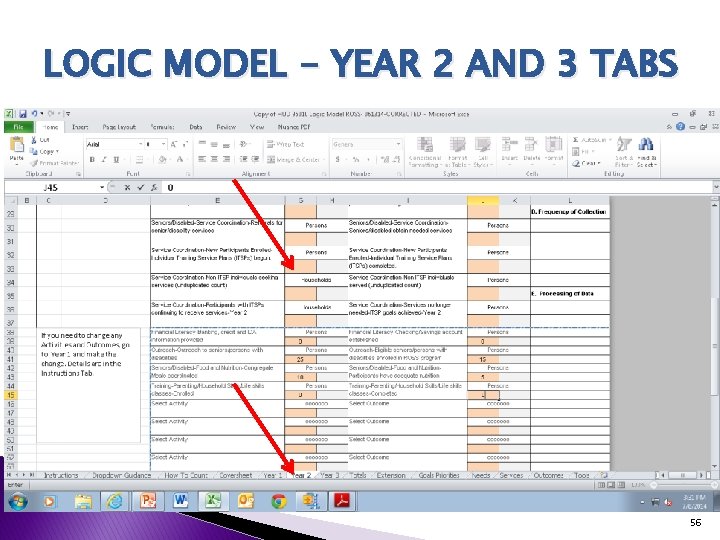Cancel the formula bar entry with the X

[x=127, y=187]
